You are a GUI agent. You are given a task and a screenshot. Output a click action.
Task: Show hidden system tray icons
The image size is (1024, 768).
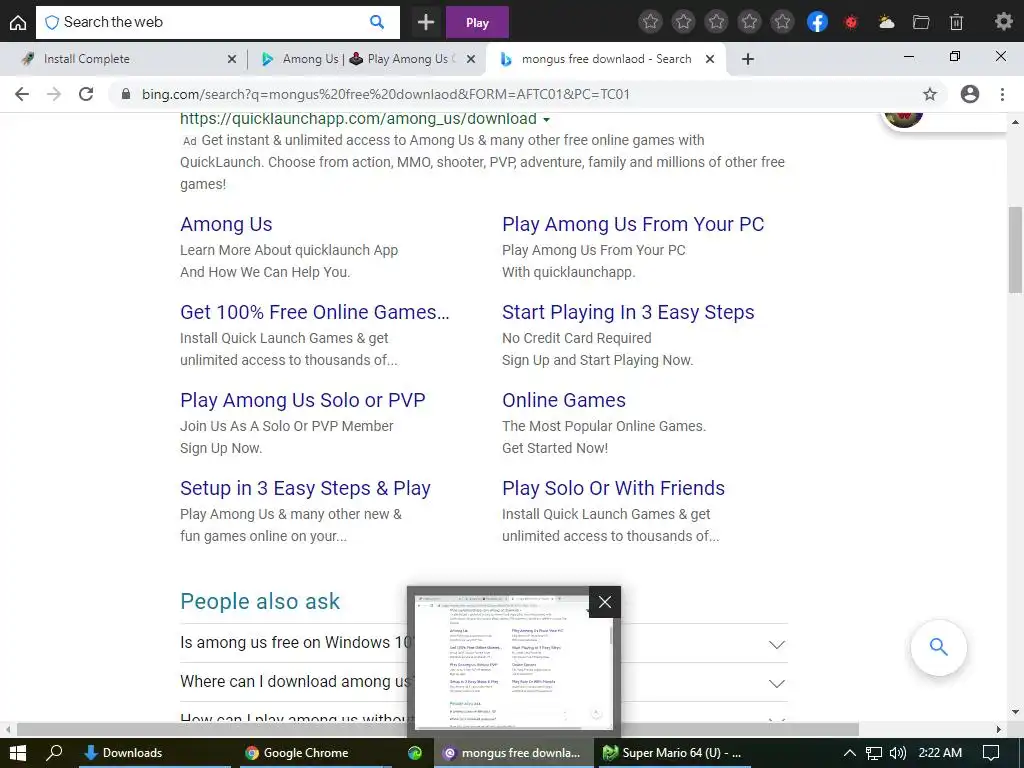tap(850, 753)
